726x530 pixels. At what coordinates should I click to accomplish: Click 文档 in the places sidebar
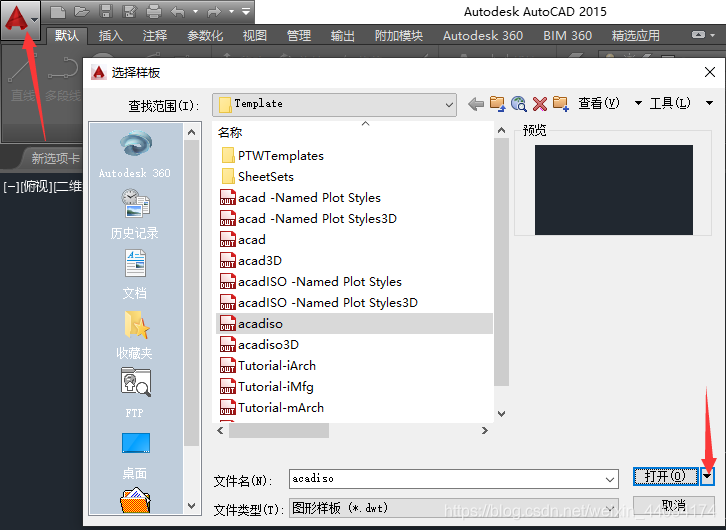(135, 274)
